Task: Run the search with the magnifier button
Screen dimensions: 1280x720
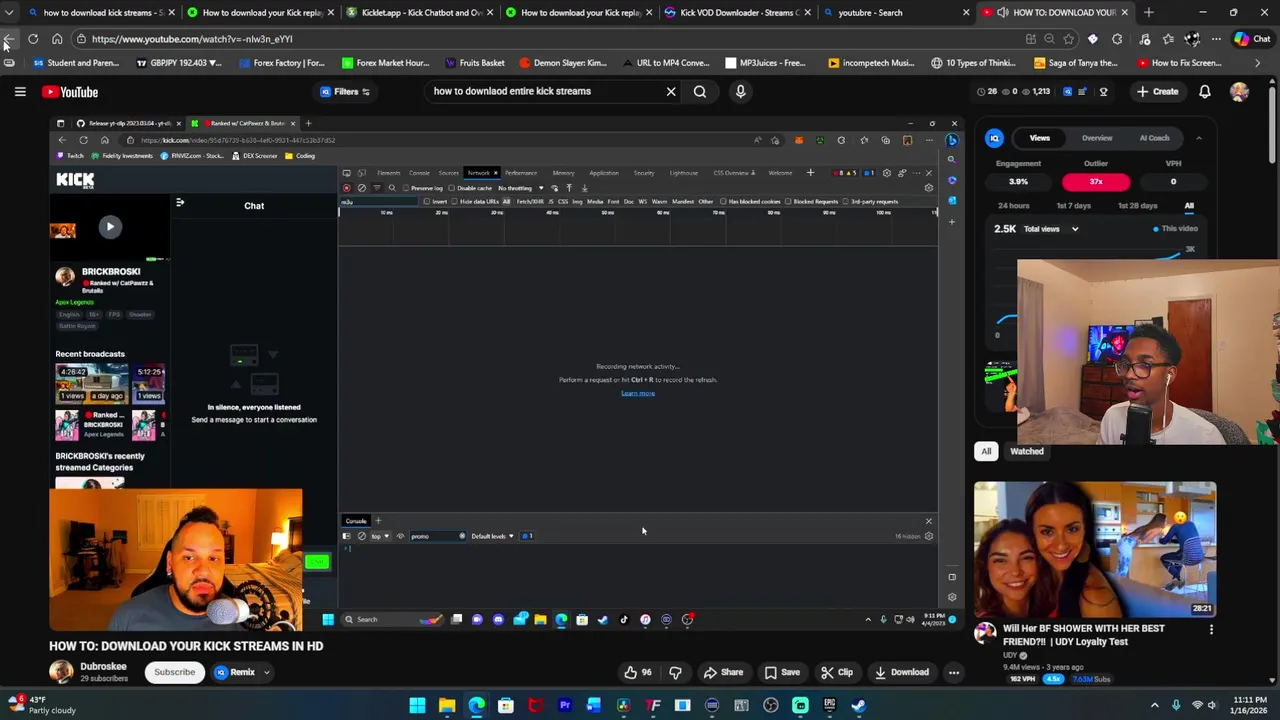Action: 700,92
